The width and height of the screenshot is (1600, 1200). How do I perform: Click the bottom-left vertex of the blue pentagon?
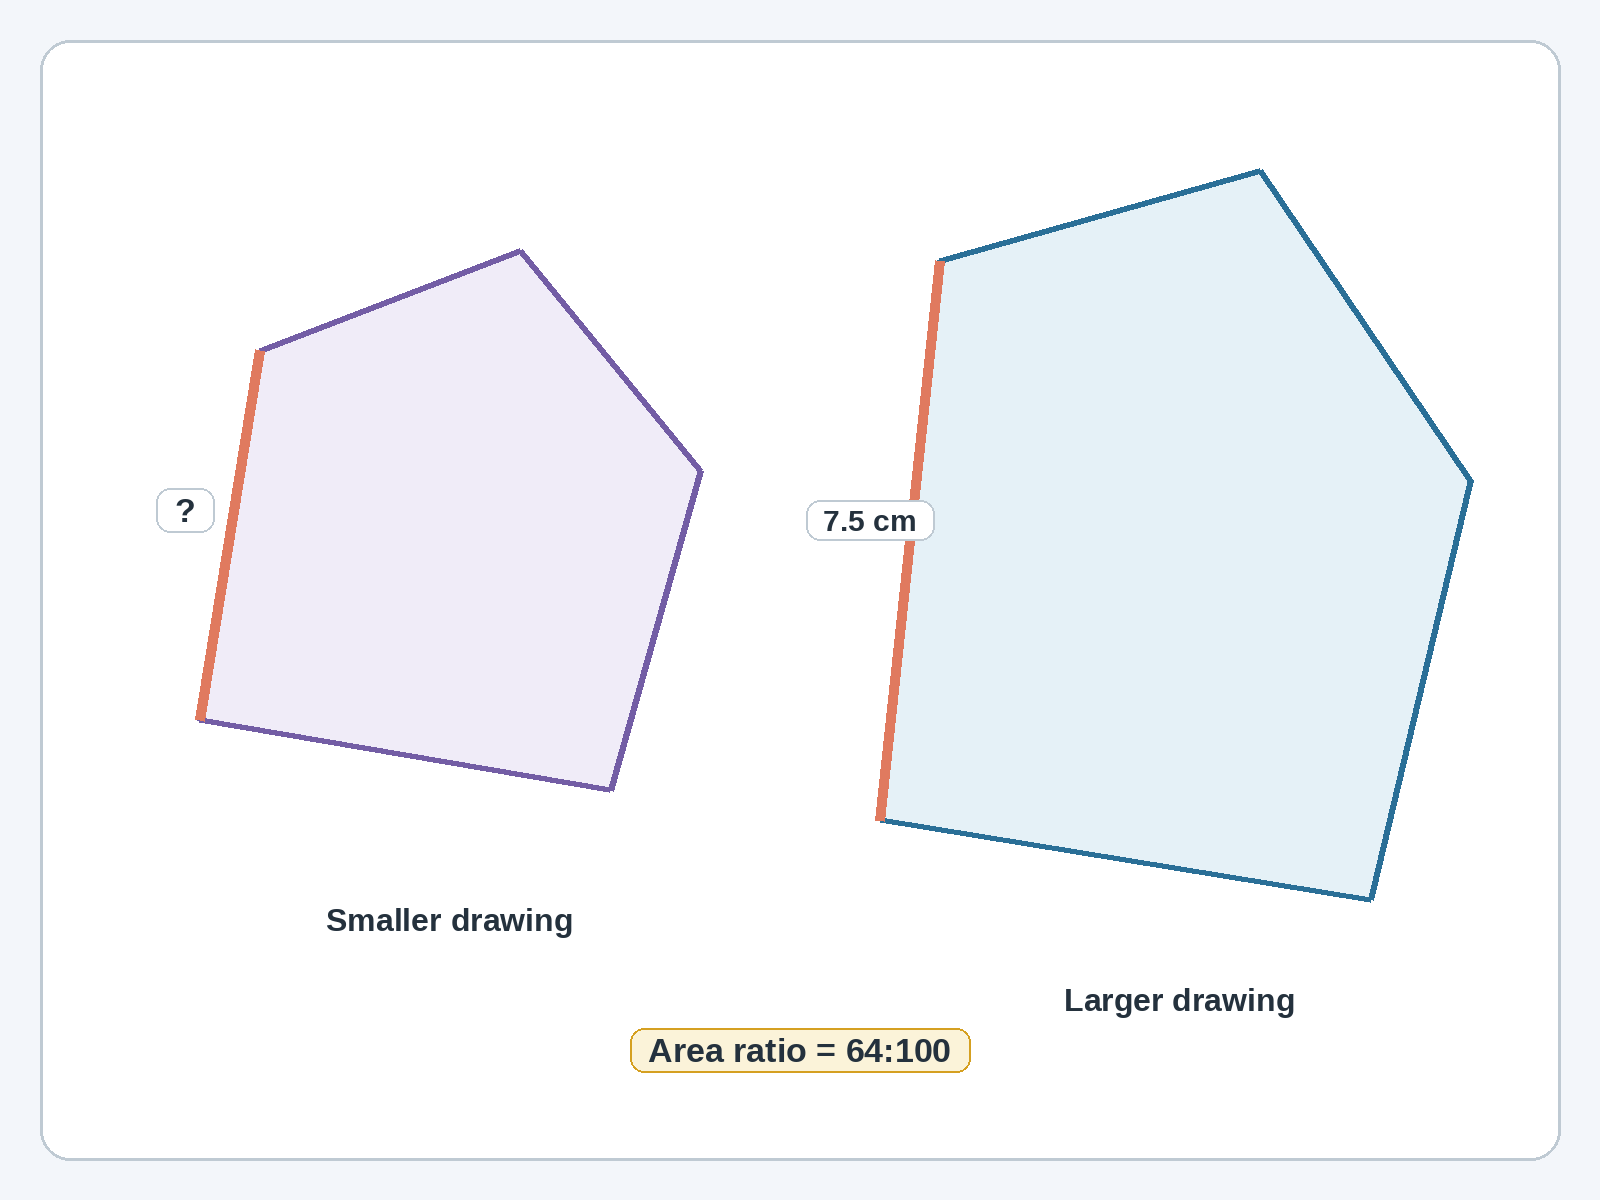tap(880, 820)
